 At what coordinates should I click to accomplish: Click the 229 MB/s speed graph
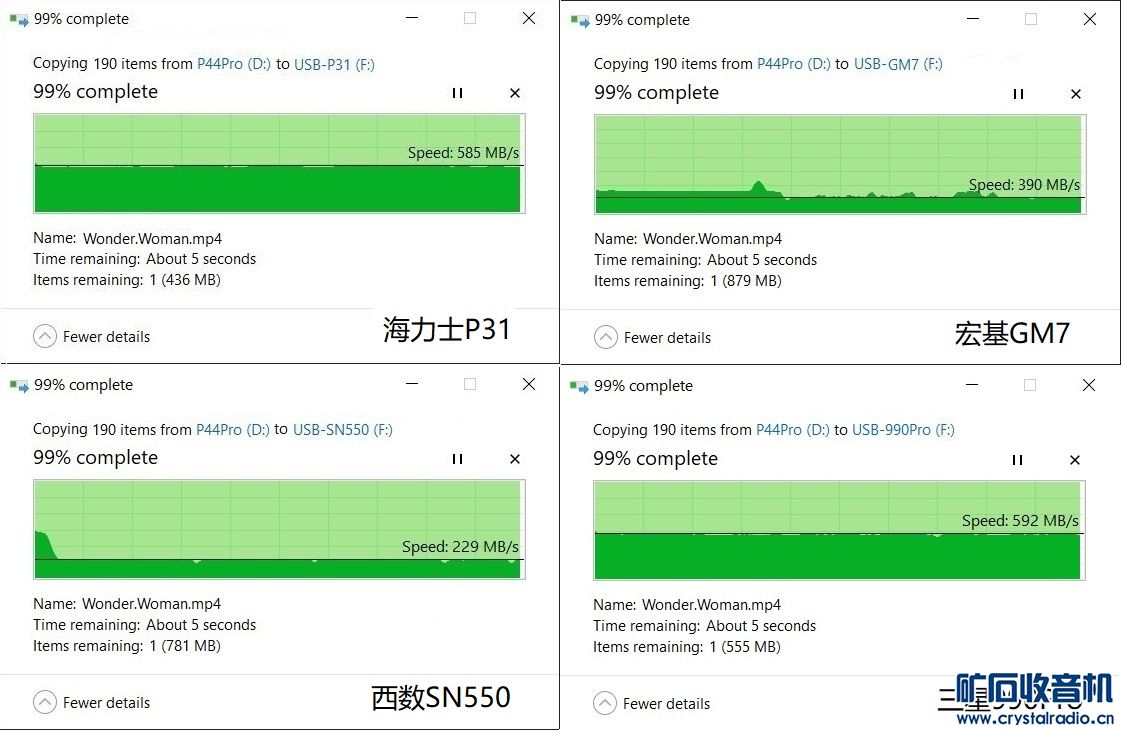tap(277, 529)
